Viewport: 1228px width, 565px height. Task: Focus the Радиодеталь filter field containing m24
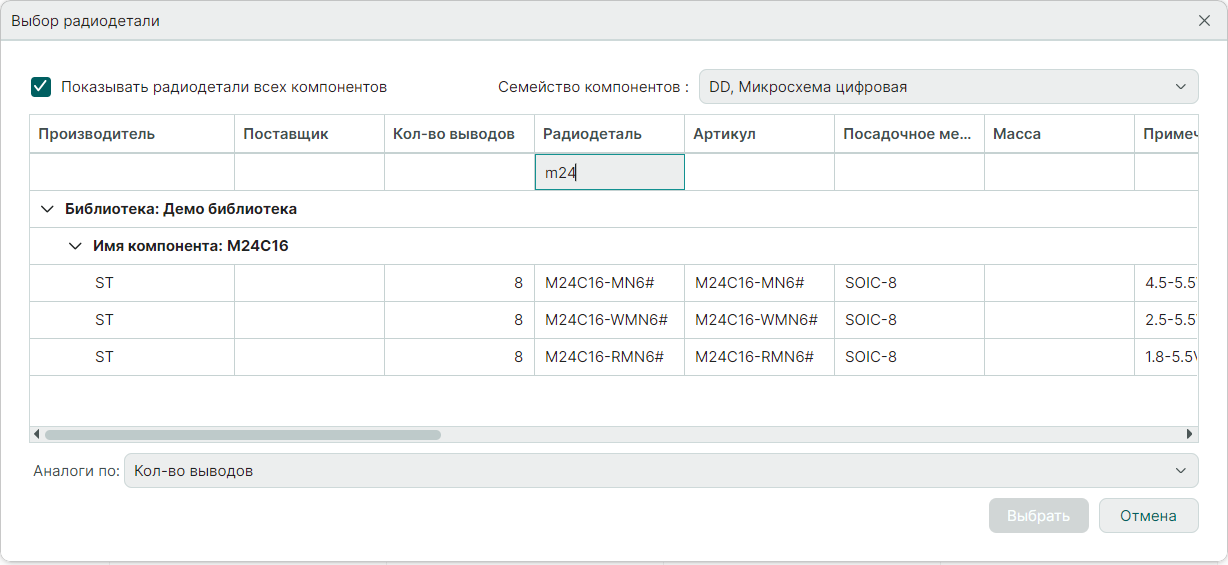coord(609,172)
